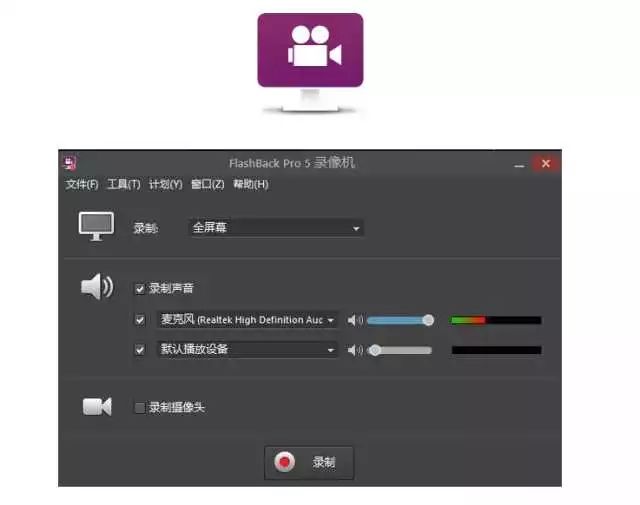
Task: Click the volume icon next to the microphone slider
Action: (355, 320)
